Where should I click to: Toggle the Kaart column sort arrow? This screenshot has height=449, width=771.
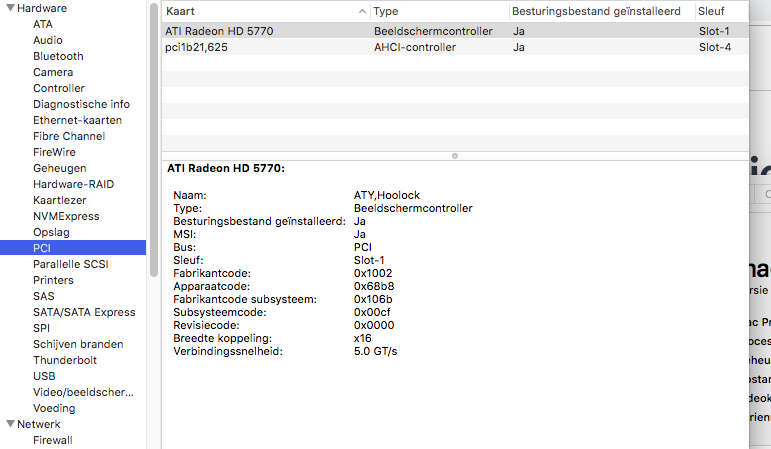pyautogui.click(x=362, y=11)
